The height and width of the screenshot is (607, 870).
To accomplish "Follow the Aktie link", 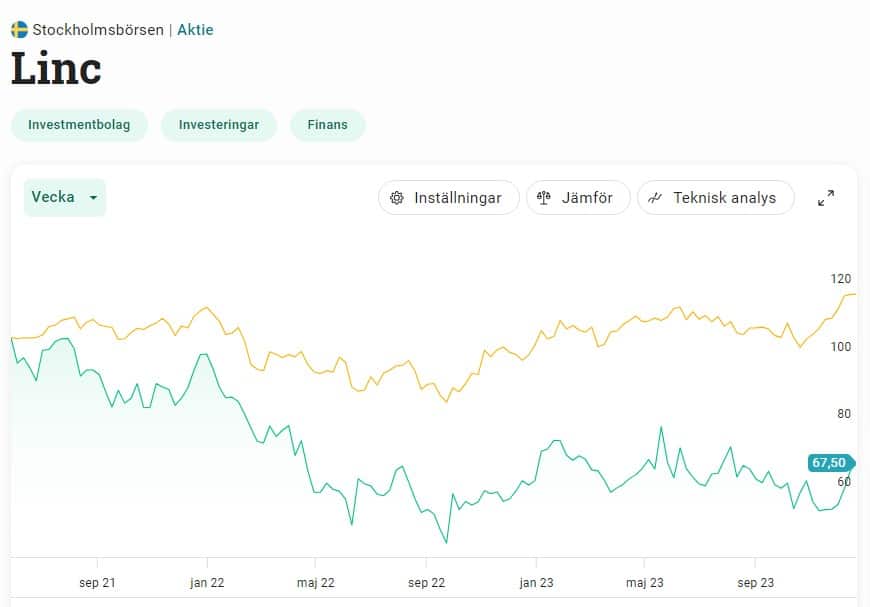I will click(x=195, y=29).
